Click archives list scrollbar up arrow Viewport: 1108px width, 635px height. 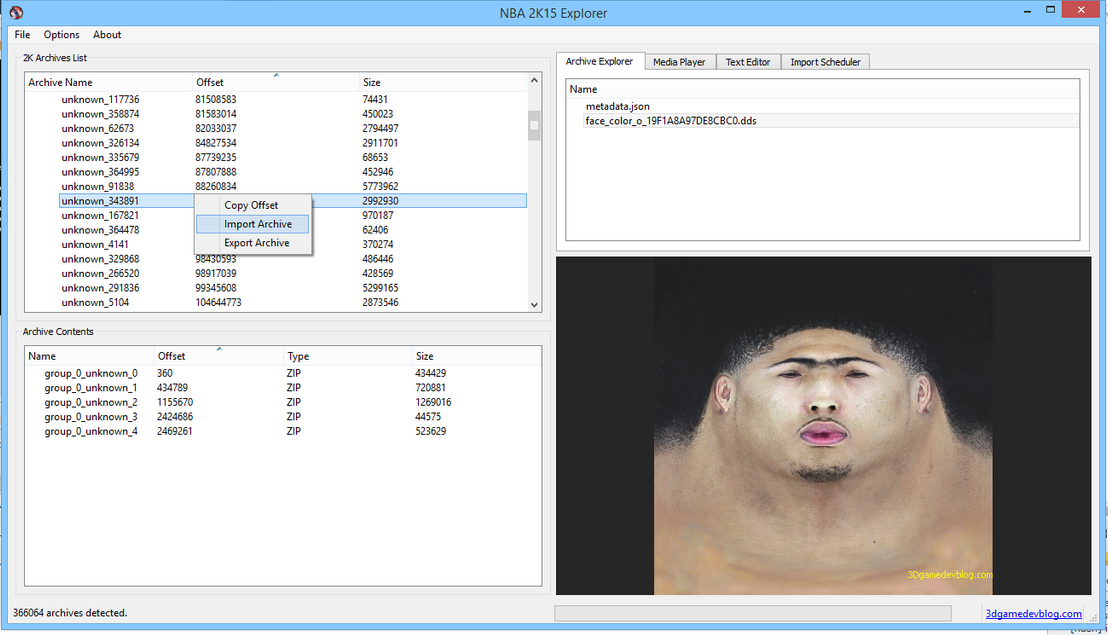coord(534,81)
